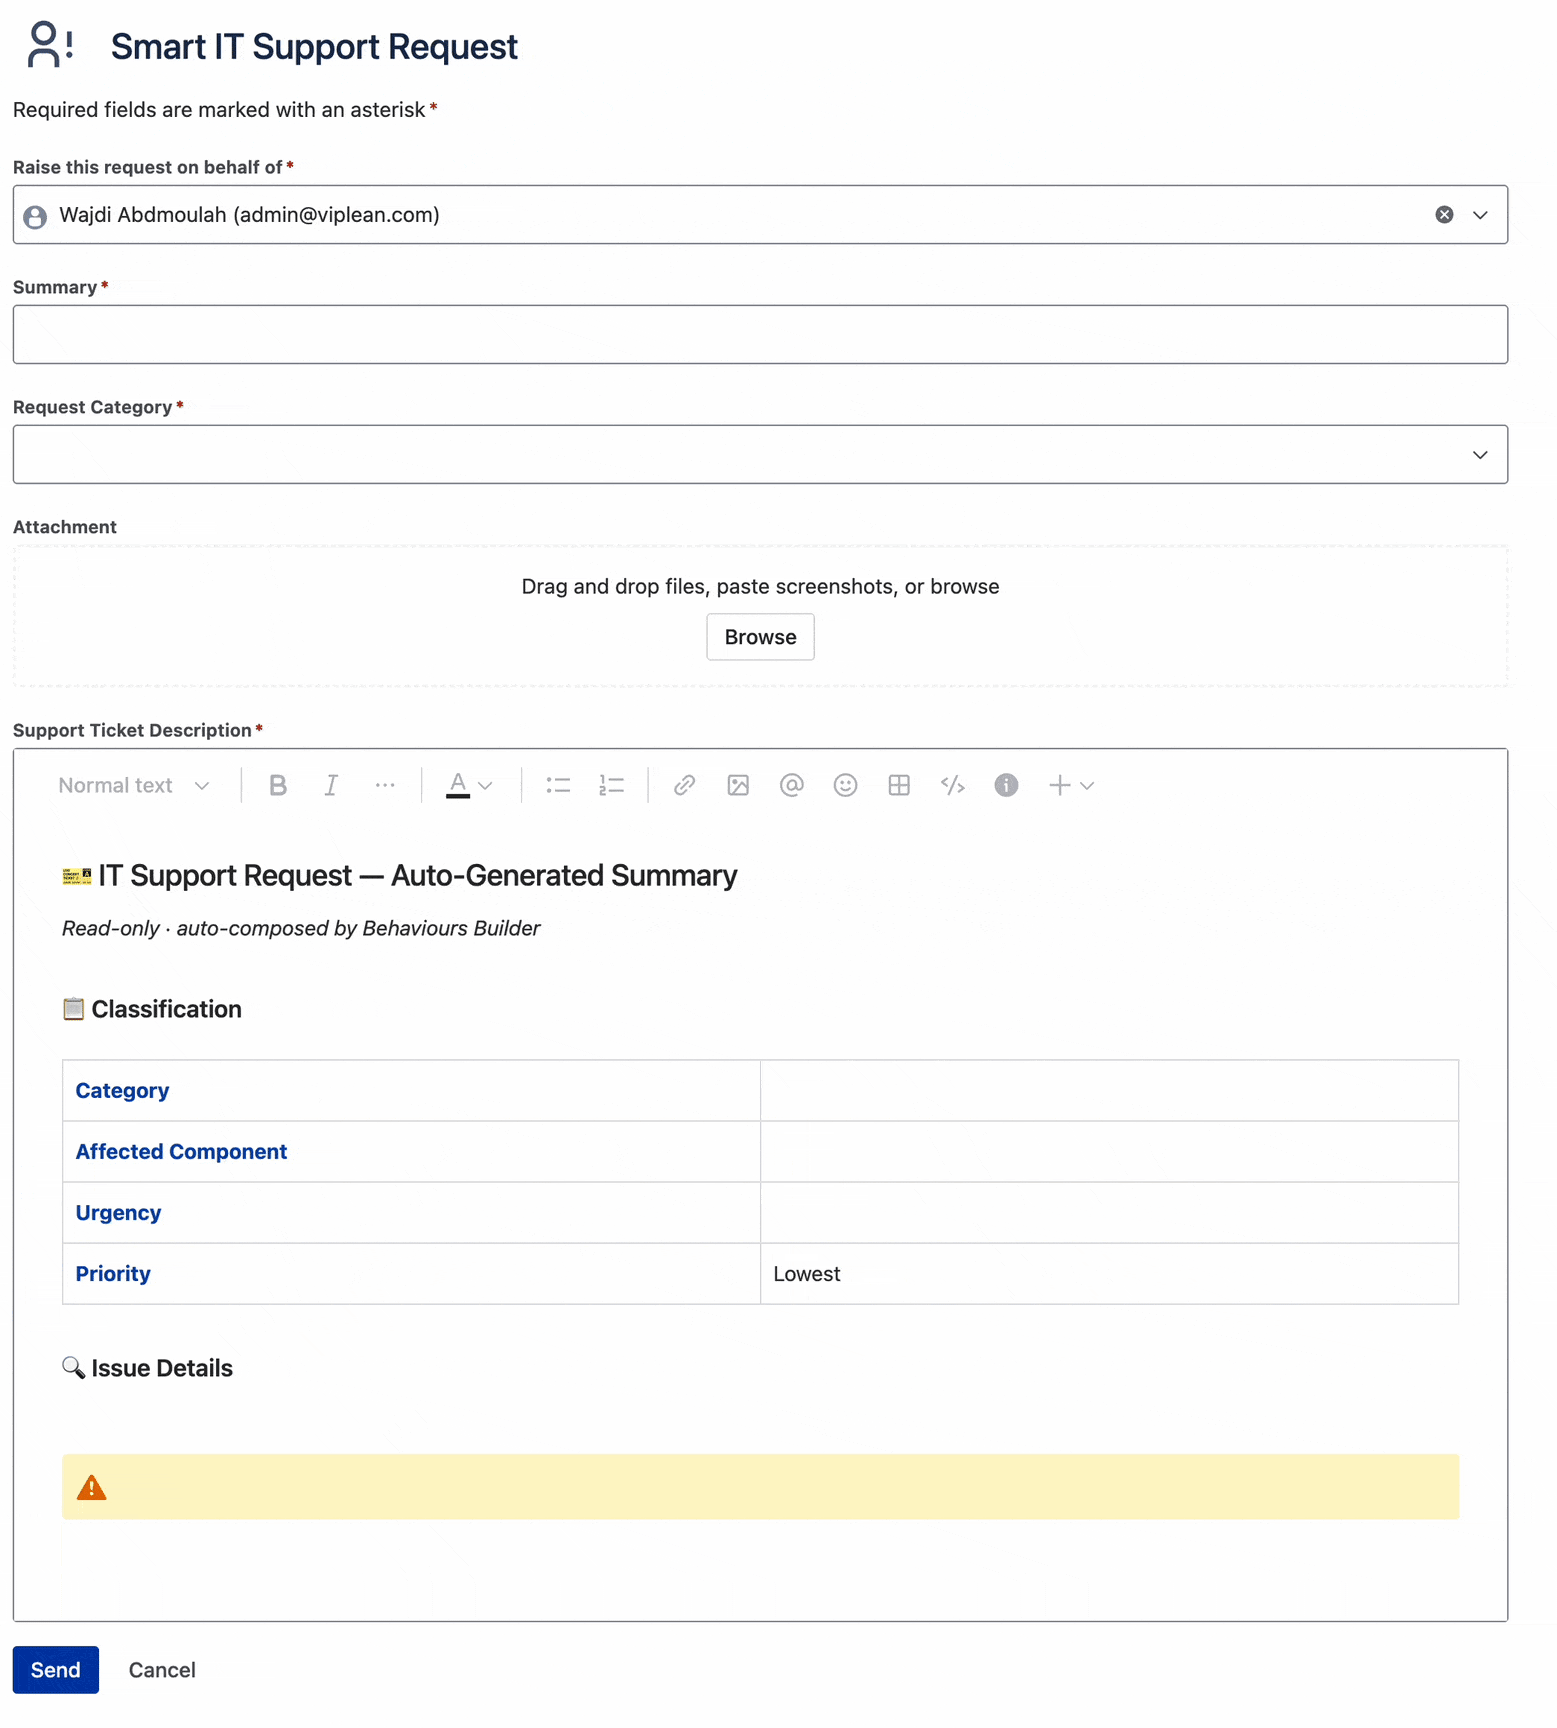Click the warning triangle icon in yellow panel

click(92, 1488)
